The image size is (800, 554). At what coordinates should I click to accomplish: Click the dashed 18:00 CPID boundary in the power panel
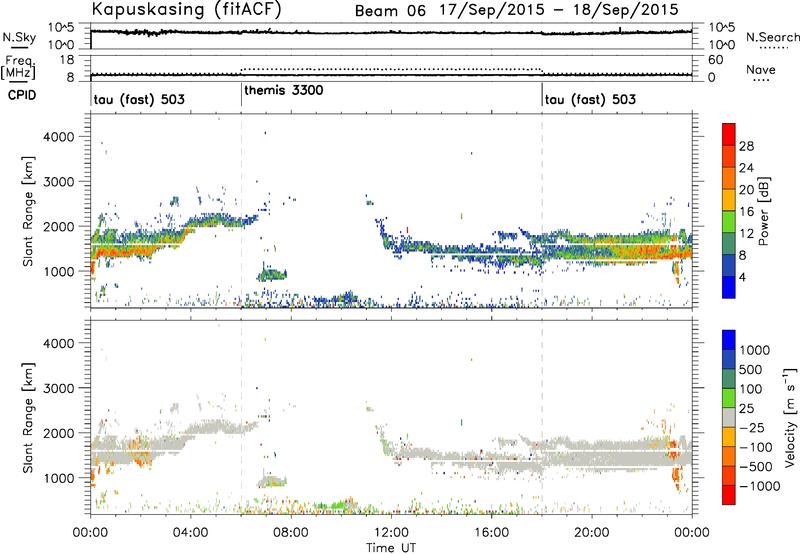point(542,210)
